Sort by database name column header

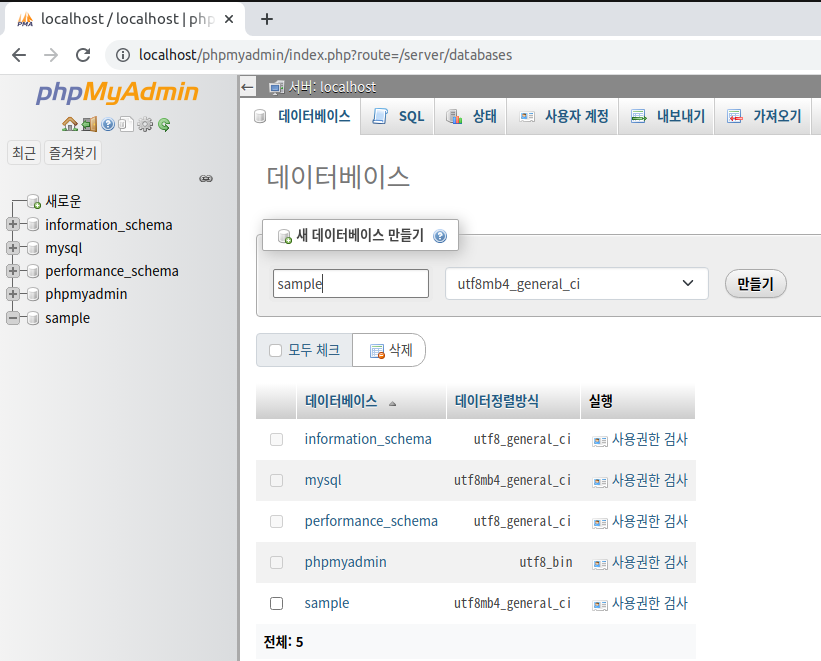click(341, 402)
